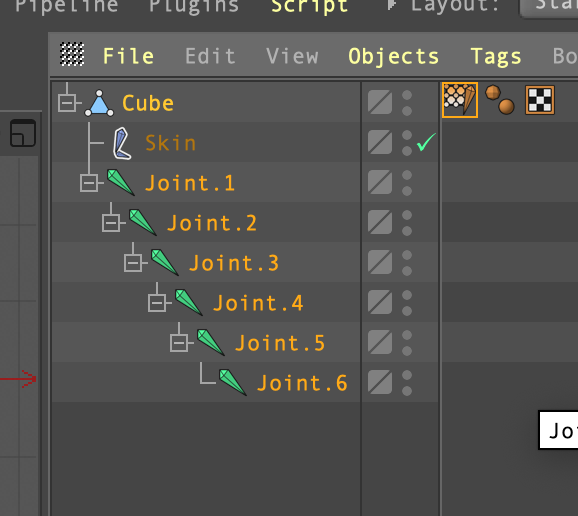
Task: Open the Object Manager File menu
Action: pos(128,56)
